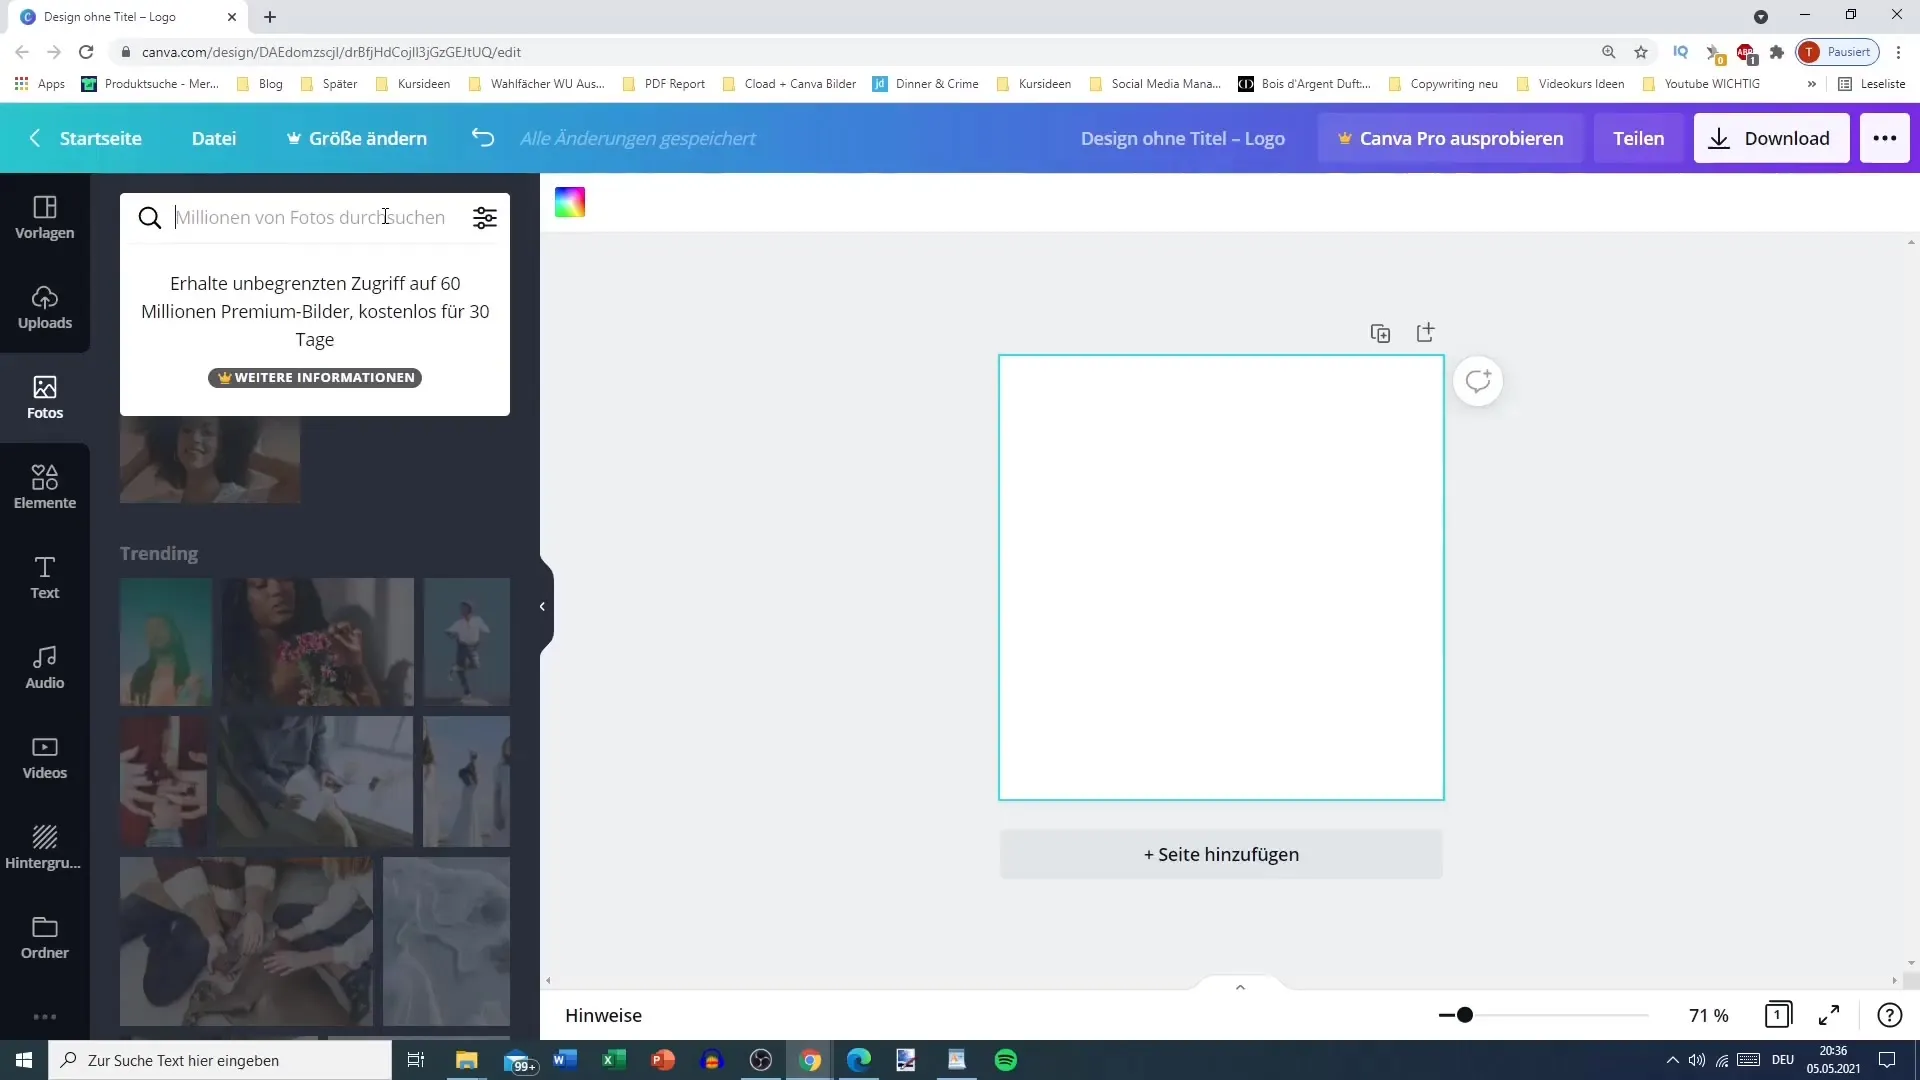
Task: Click the Vorlagen (Templates) panel icon
Action: pos(44,215)
